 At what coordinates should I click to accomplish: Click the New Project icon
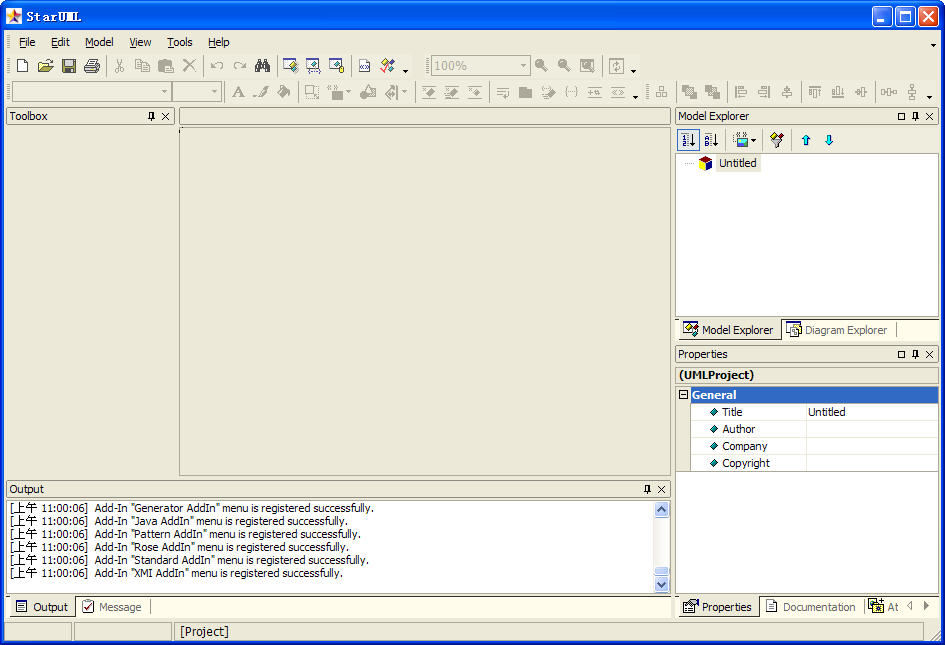(x=22, y=66)
